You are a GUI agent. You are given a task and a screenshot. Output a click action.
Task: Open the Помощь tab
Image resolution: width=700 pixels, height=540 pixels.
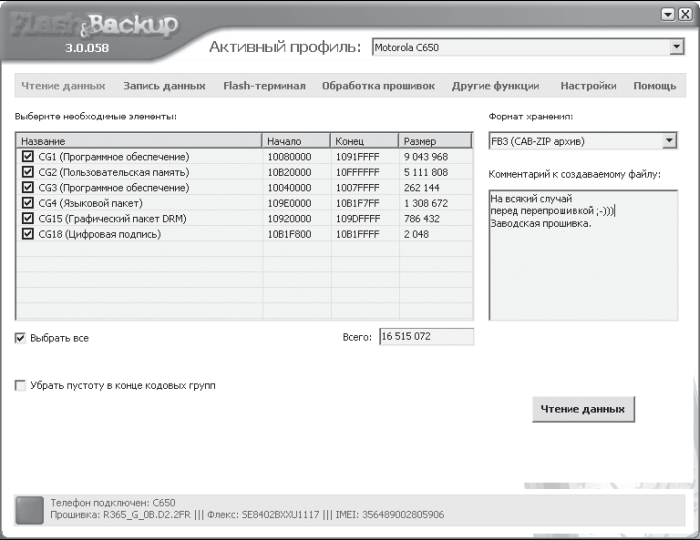click(x=655, y=86)
